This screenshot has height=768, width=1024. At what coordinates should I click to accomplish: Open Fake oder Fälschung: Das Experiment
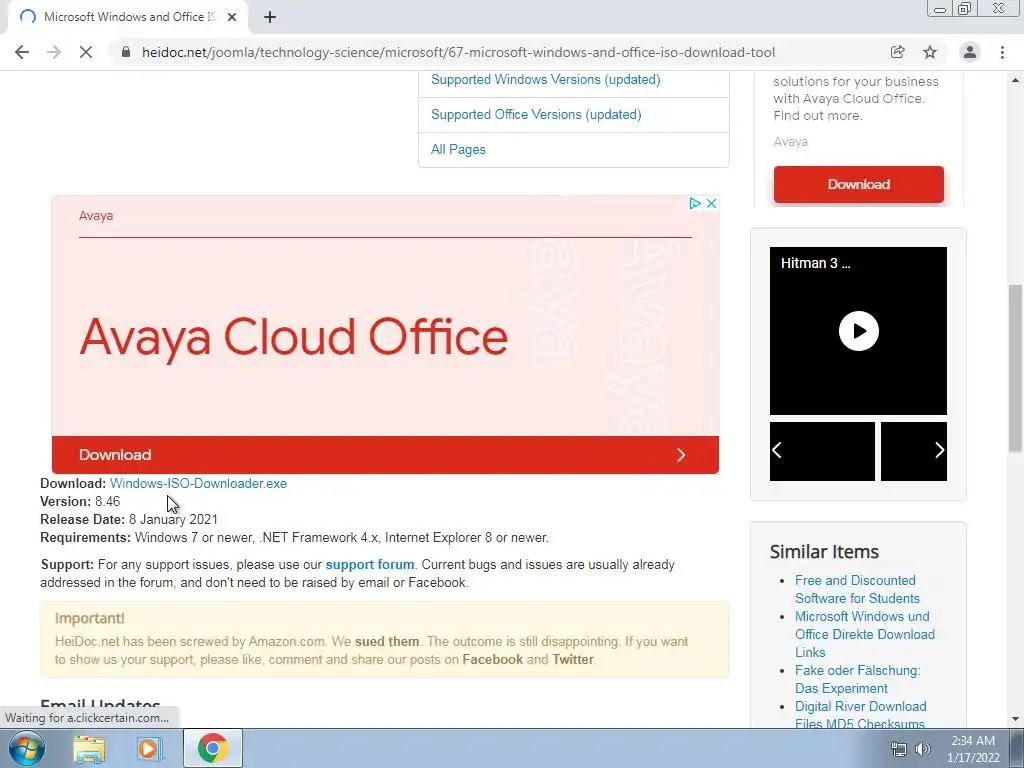857,679
